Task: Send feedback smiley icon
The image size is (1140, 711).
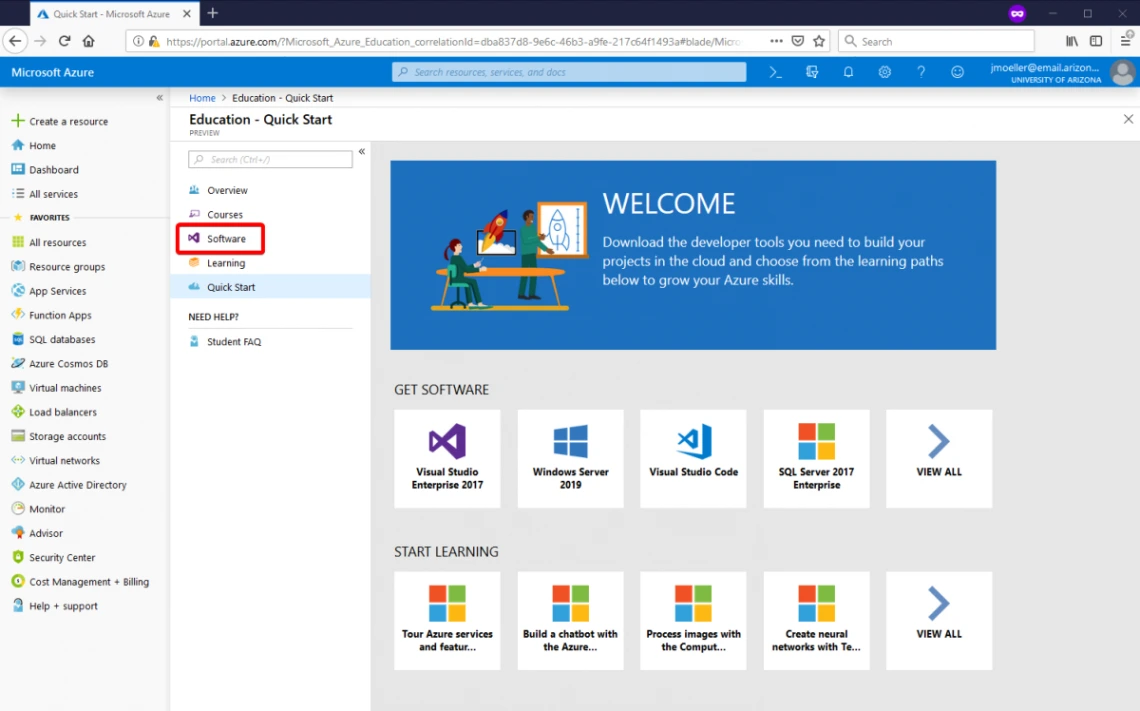Action: (957, 72)
